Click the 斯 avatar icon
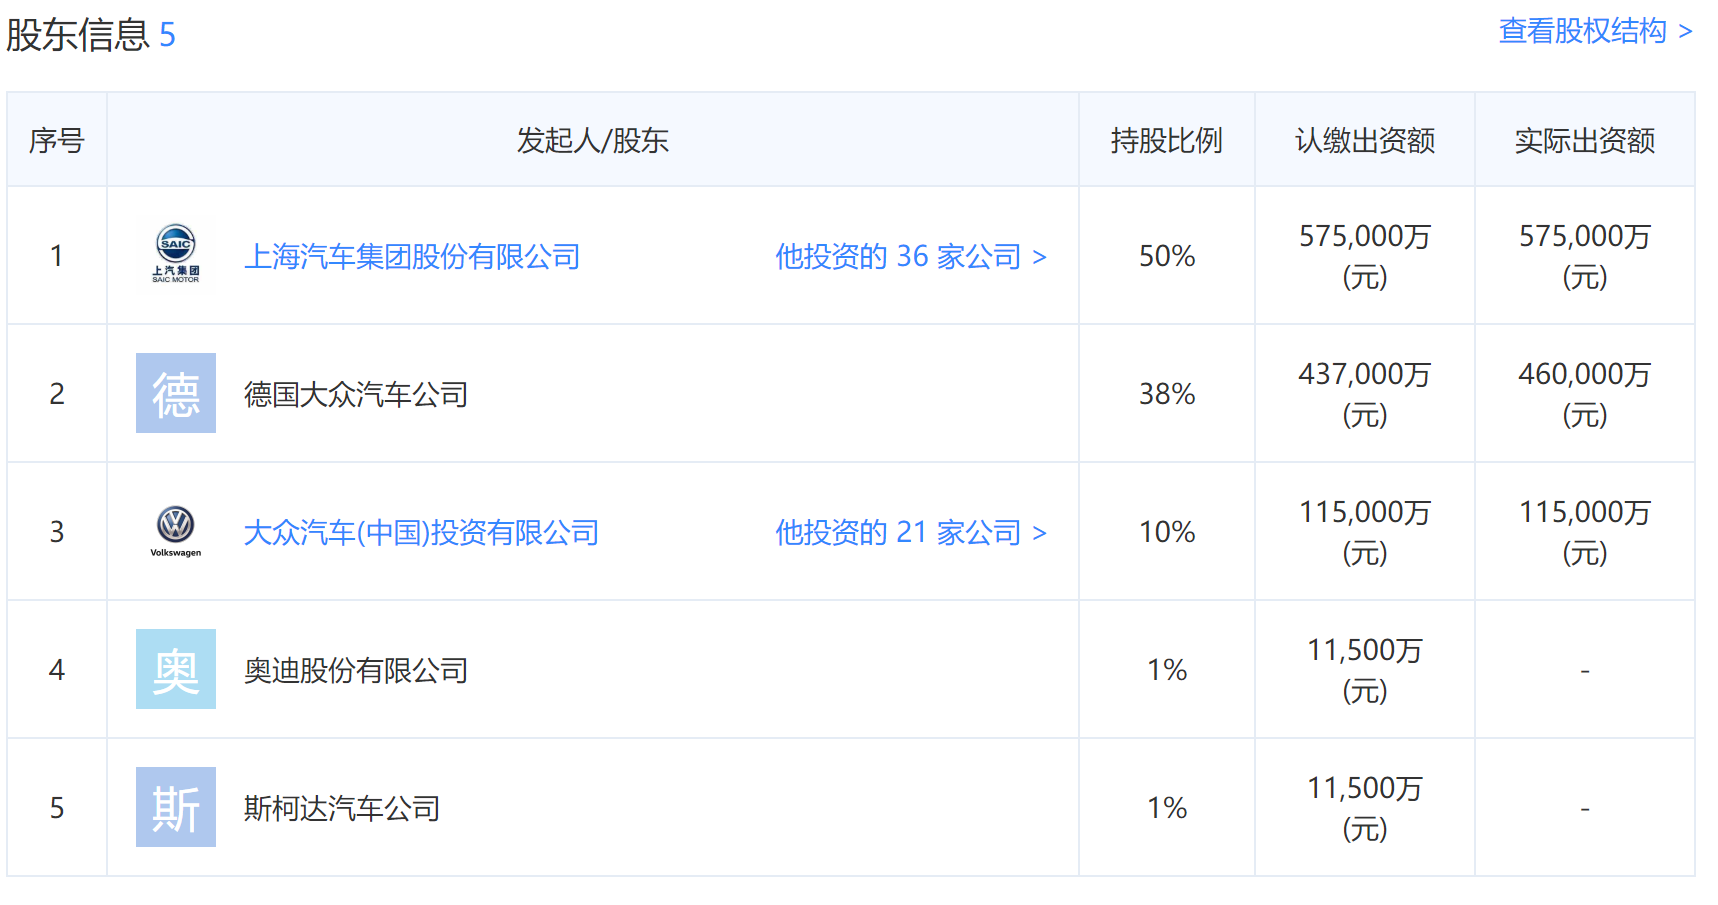Viewport: 1718px width, 905px height. click(x=175, y=807)
